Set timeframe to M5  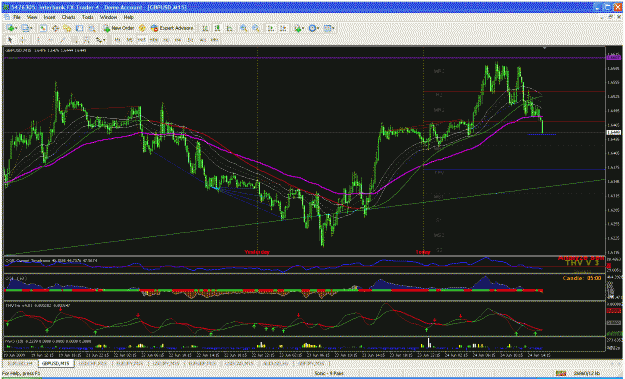[x=130, y=40]
